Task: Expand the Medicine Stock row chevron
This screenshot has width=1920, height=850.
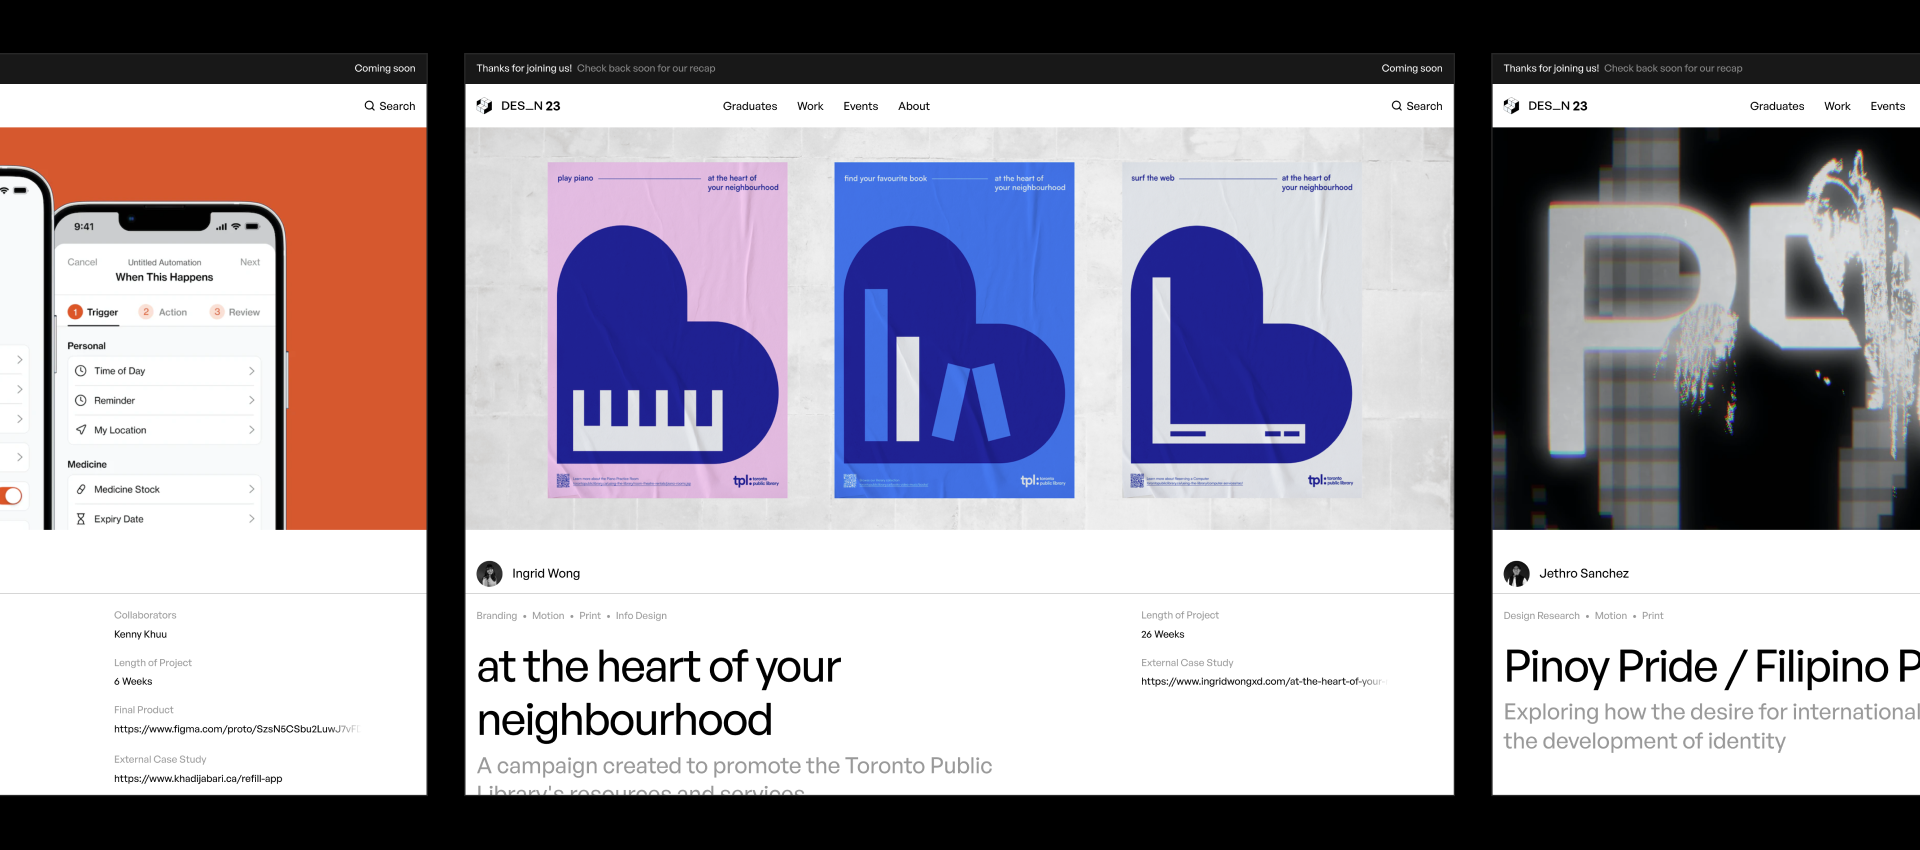Action: 251,489
